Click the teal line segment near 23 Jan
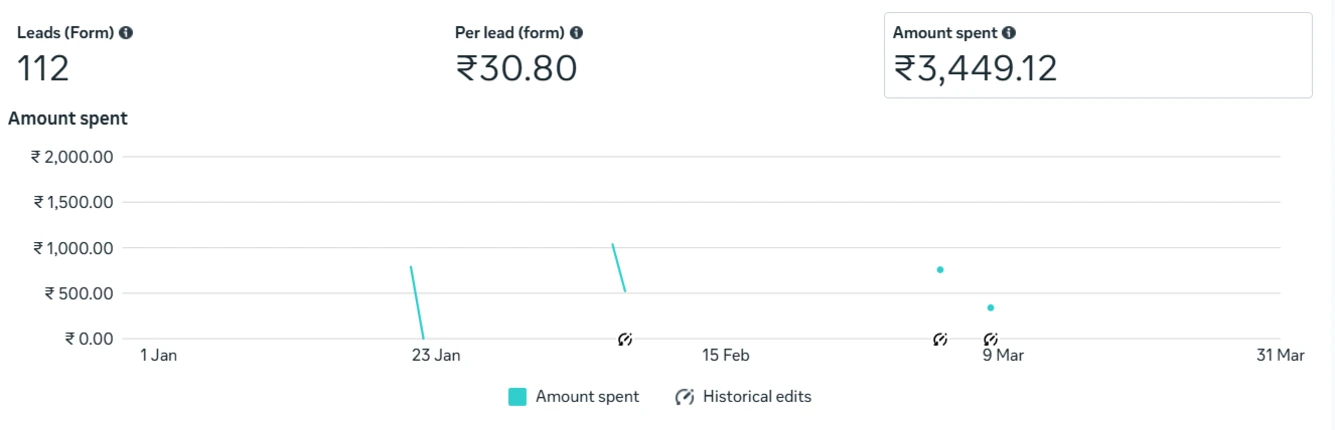Screen dimensions: 1335x430 [x=417, y=302]
